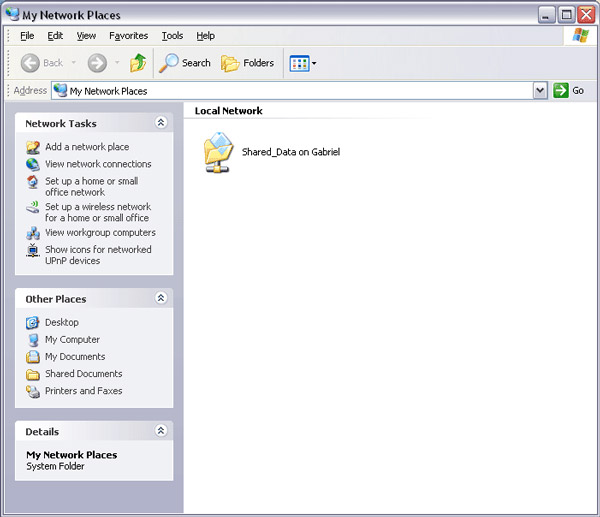Open the Favorites menu
Screen dimensions: 600x517
(128, 36)
